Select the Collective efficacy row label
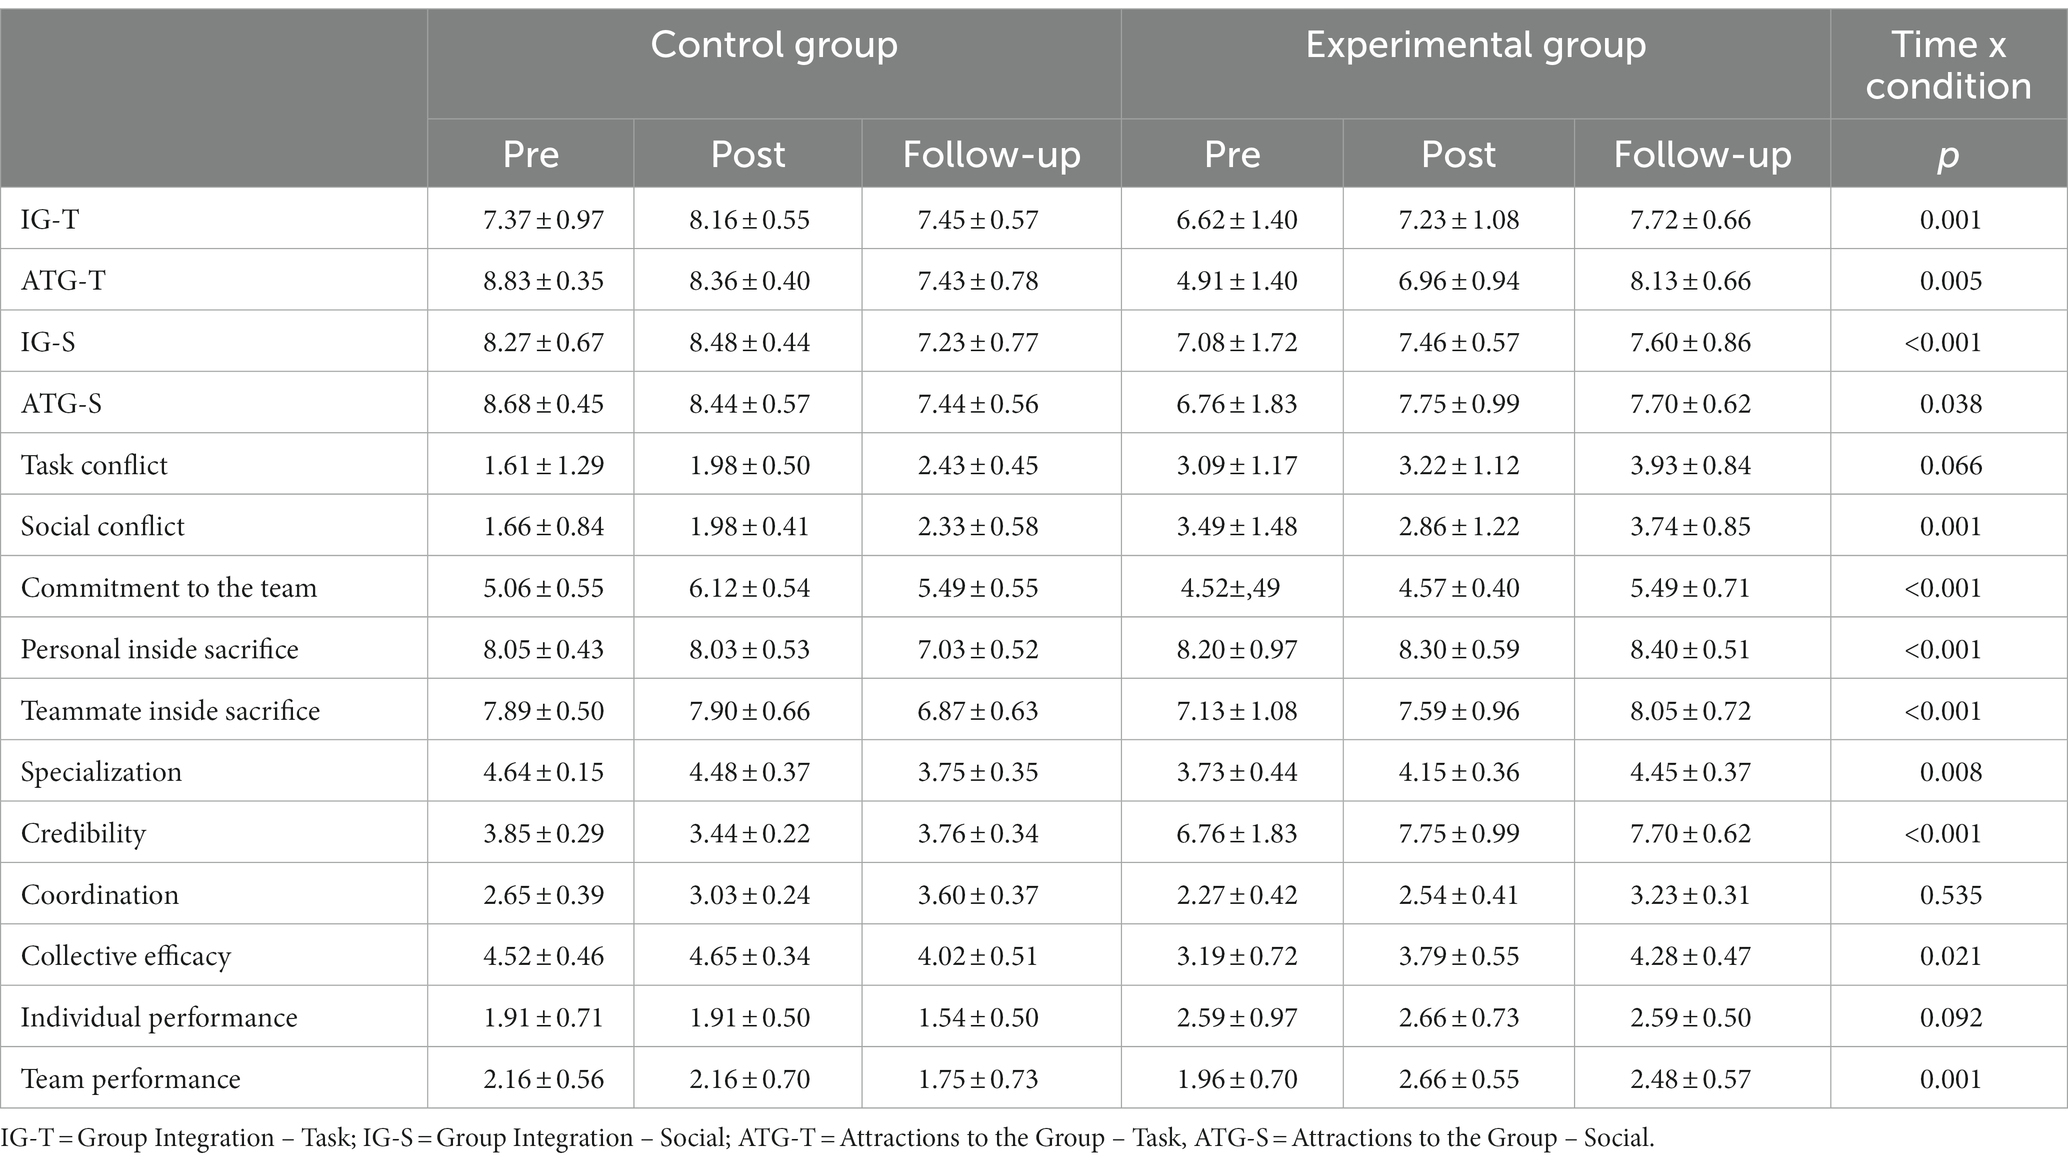Viewport: 2068px width, 1164px height. point(126,956)
